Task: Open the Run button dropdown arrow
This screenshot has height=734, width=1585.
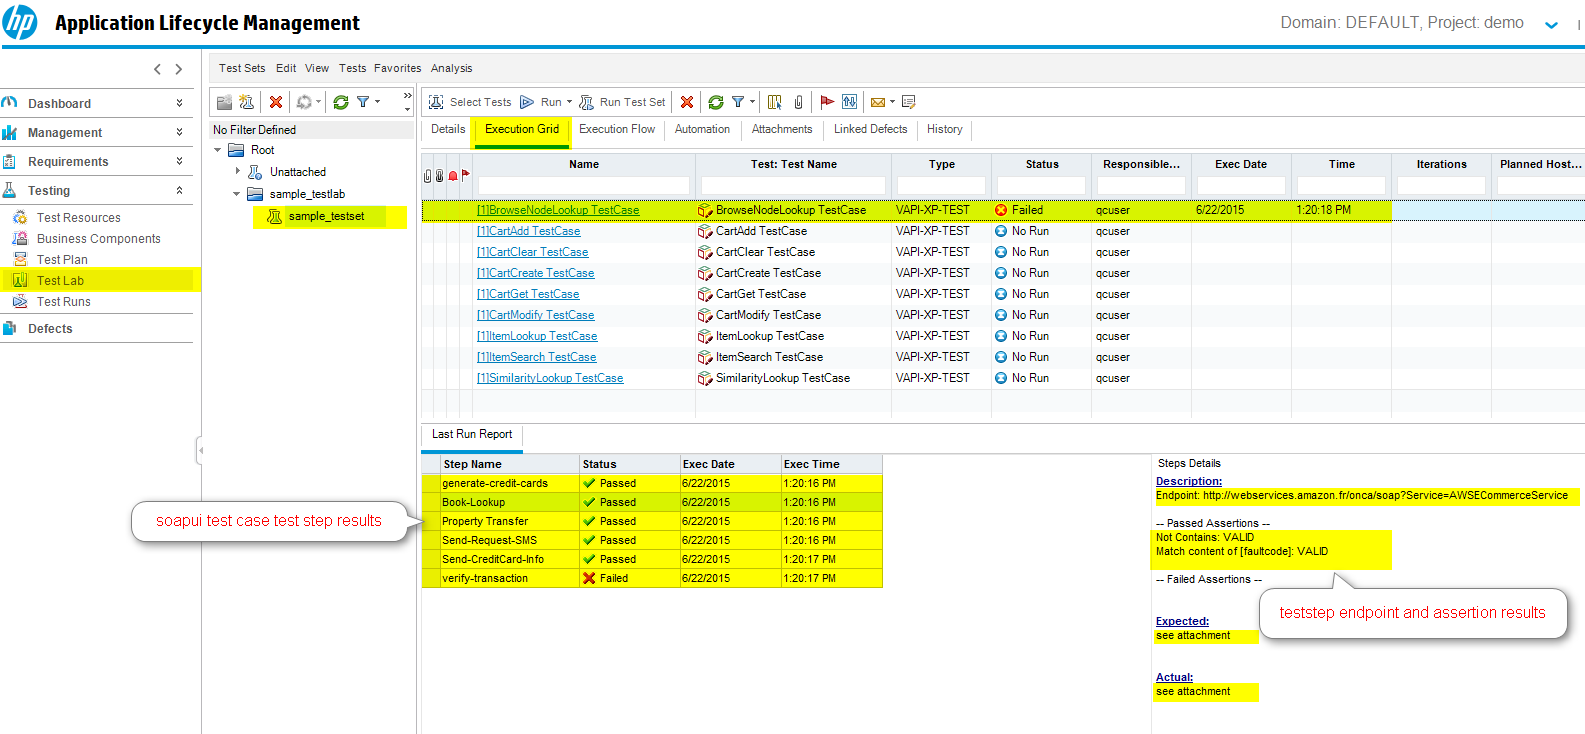Action: point(569,102)
